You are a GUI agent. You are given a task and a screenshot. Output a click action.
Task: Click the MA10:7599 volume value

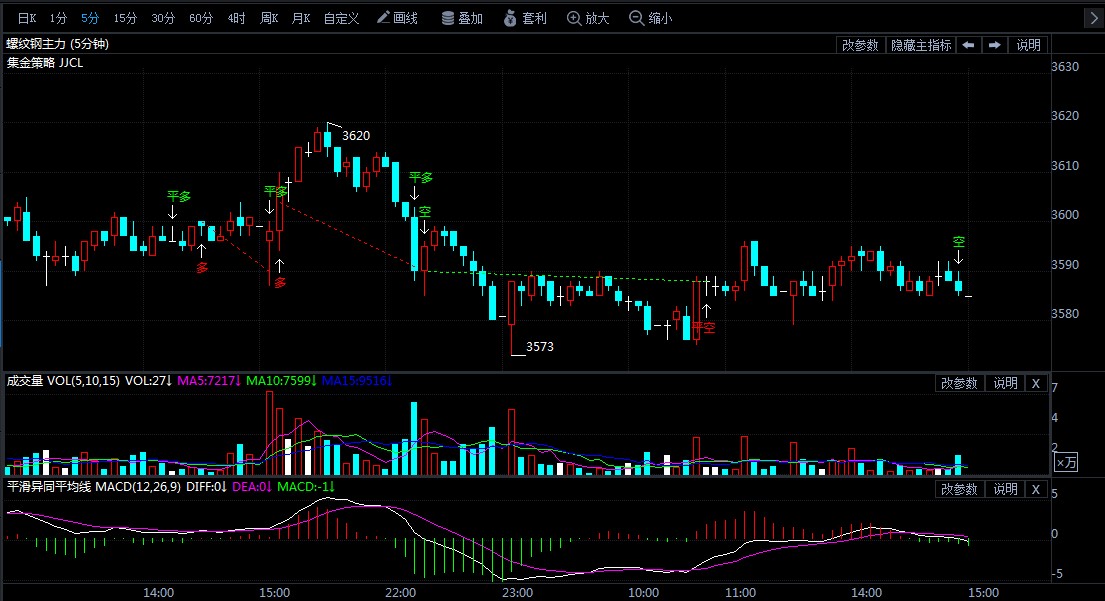[280, 381]
